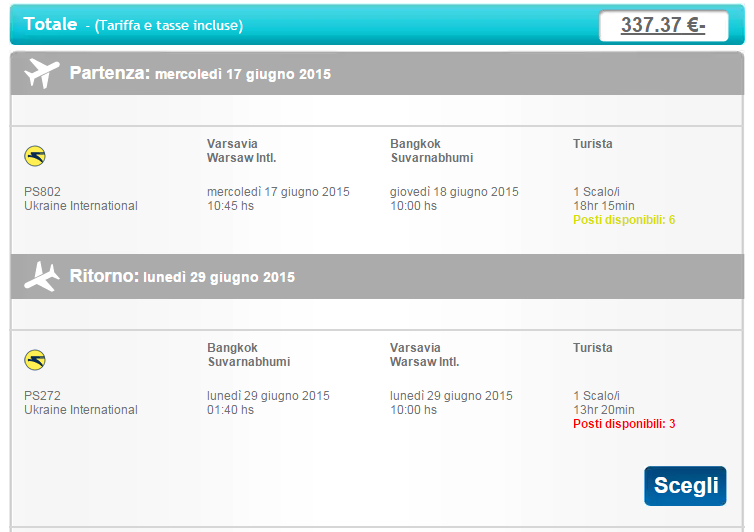
Task: Click 'Posti disponibili: 3' in red
Action: 624,424
